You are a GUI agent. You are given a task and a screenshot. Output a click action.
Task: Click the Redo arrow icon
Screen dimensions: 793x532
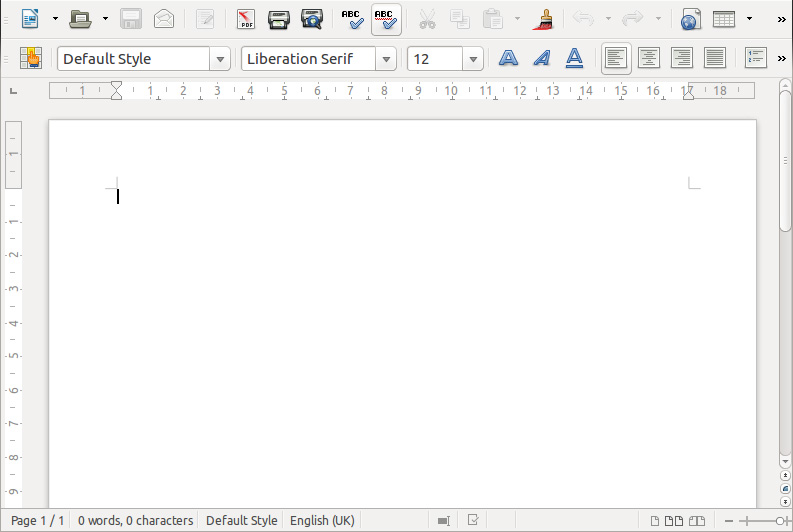pos(633,19)
